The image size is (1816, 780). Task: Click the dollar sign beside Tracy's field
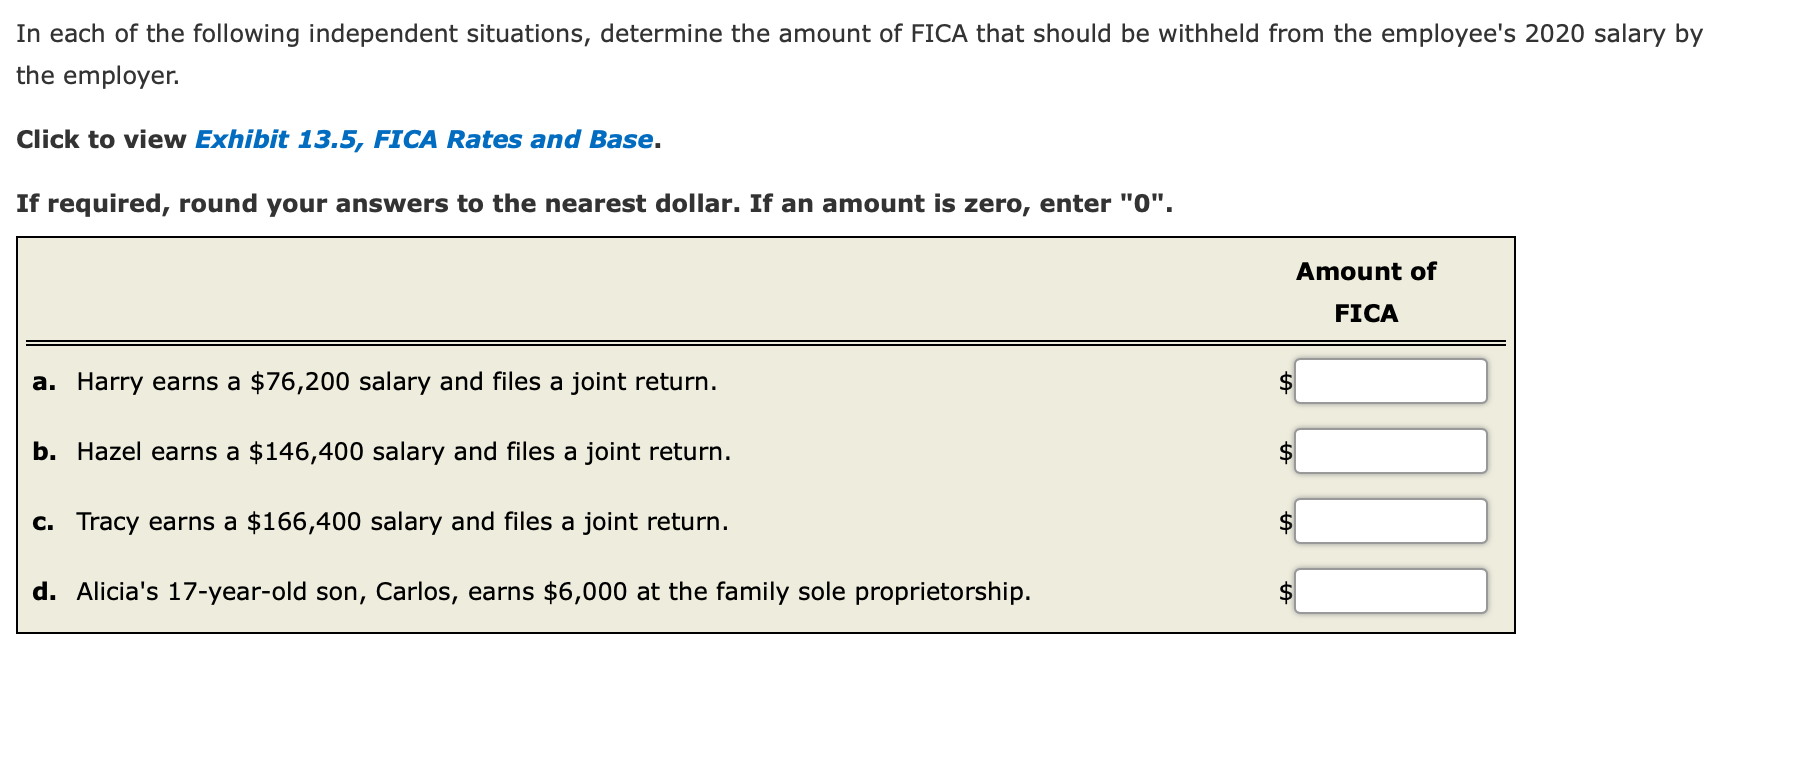(x=1286, y=522)
